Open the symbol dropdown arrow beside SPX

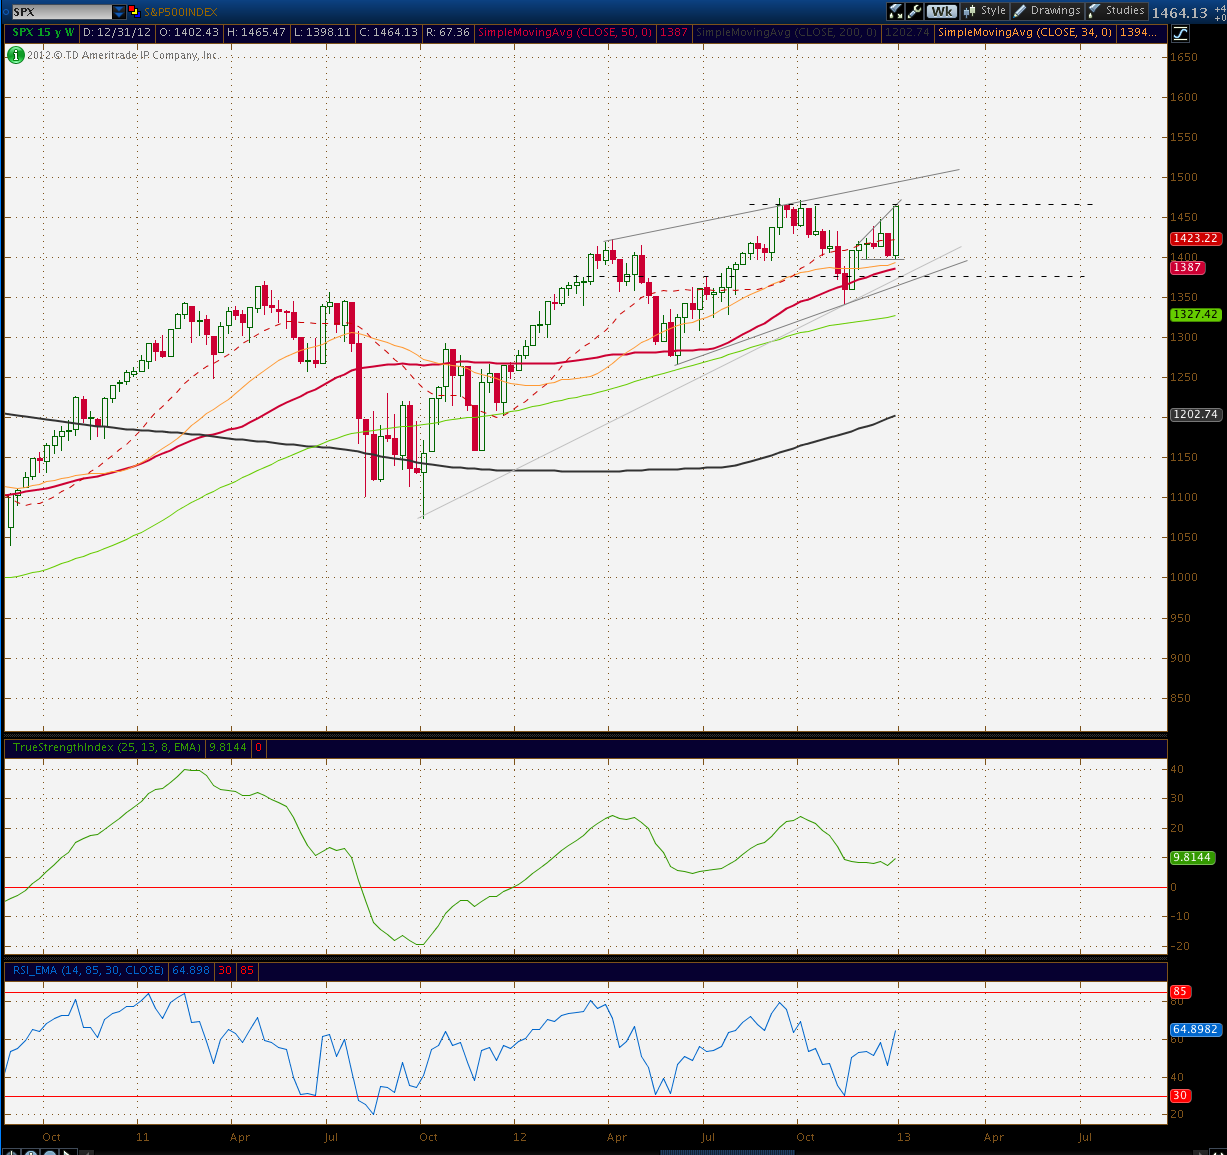pos(120,12)
